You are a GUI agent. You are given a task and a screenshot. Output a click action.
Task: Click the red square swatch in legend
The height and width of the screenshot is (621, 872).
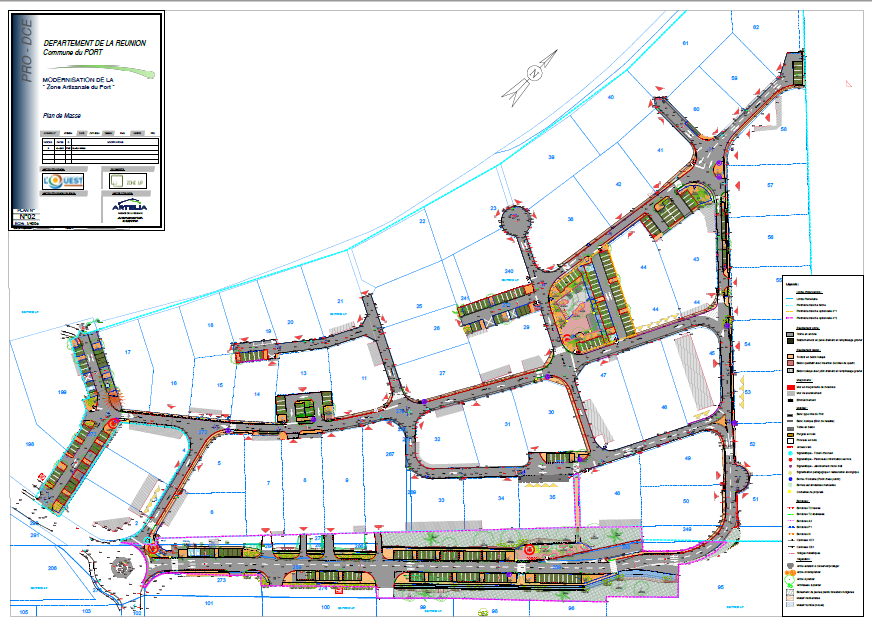pos(789,386)
